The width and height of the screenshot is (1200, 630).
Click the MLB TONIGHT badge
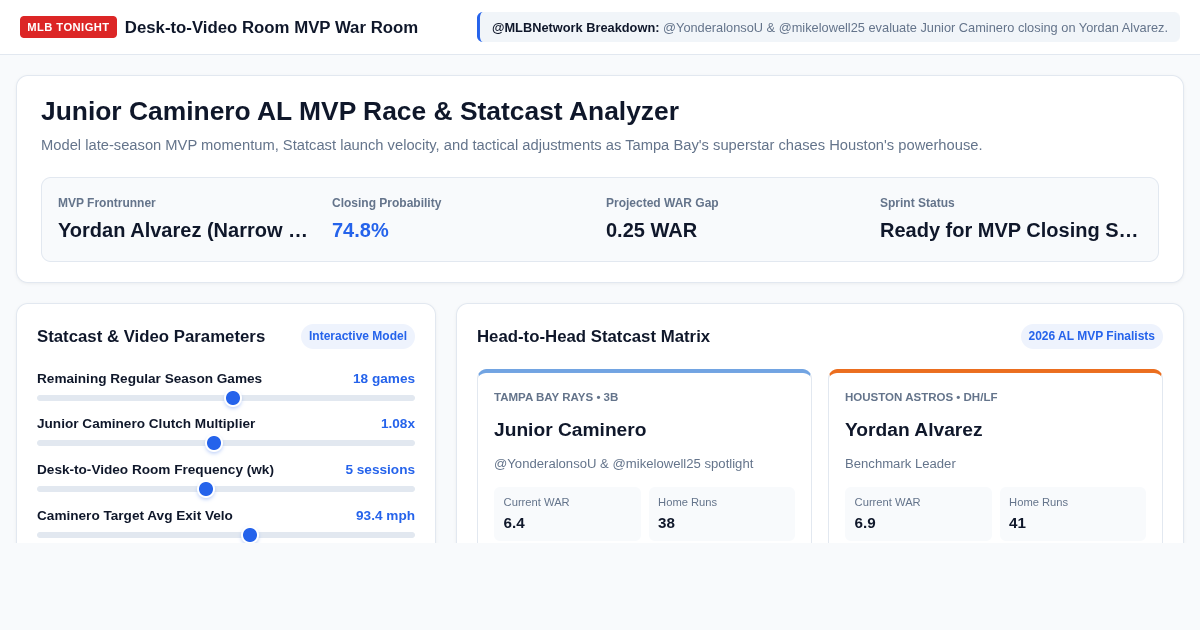pos(68,27)
